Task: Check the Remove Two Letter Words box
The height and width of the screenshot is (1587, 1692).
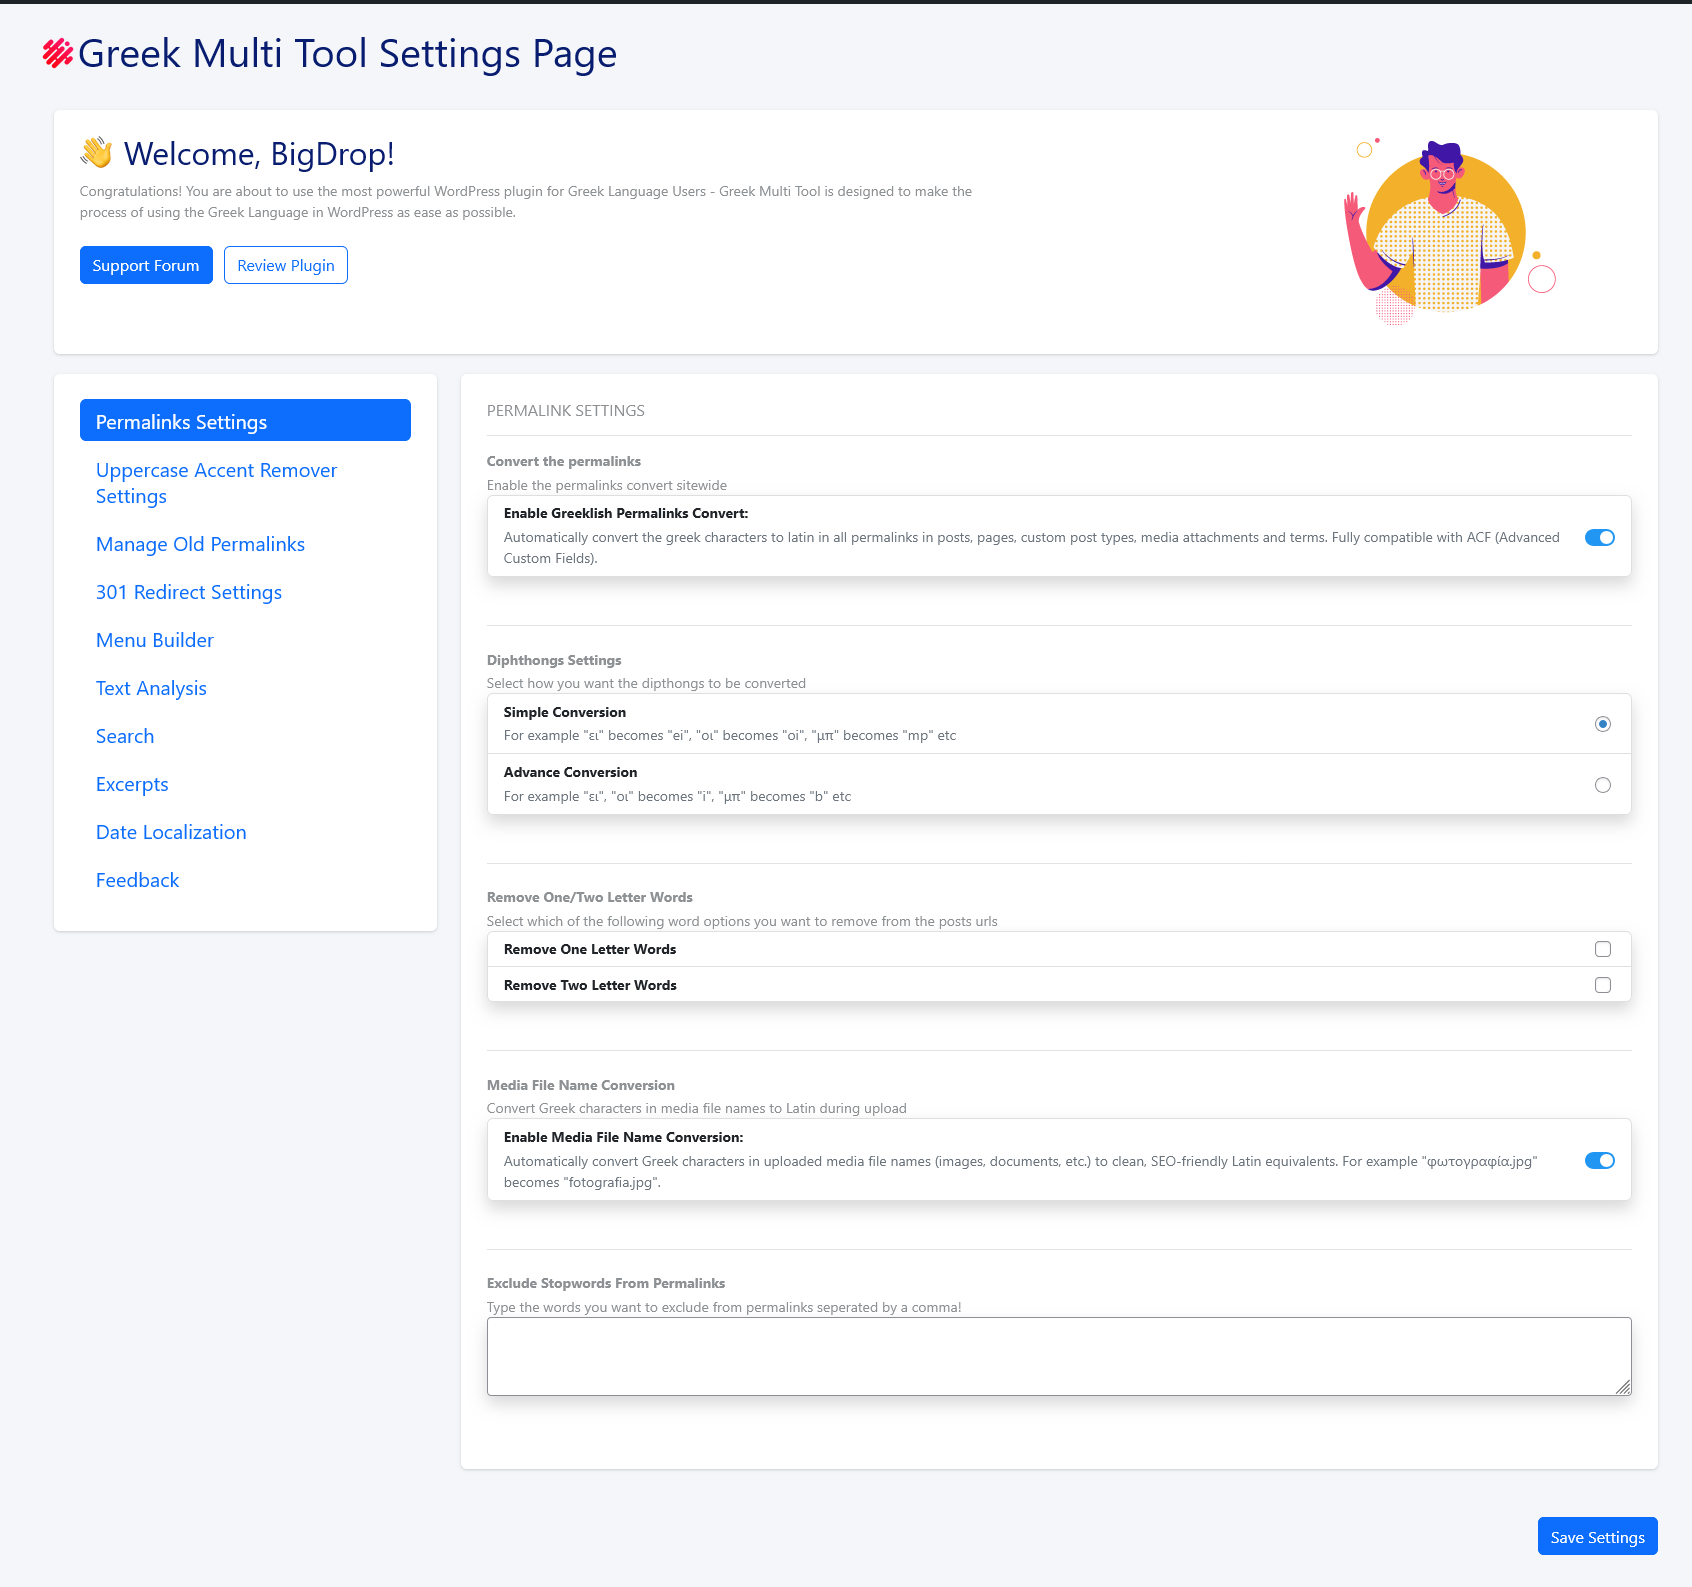Action: pyautogui.click(x=1602, y=985)
